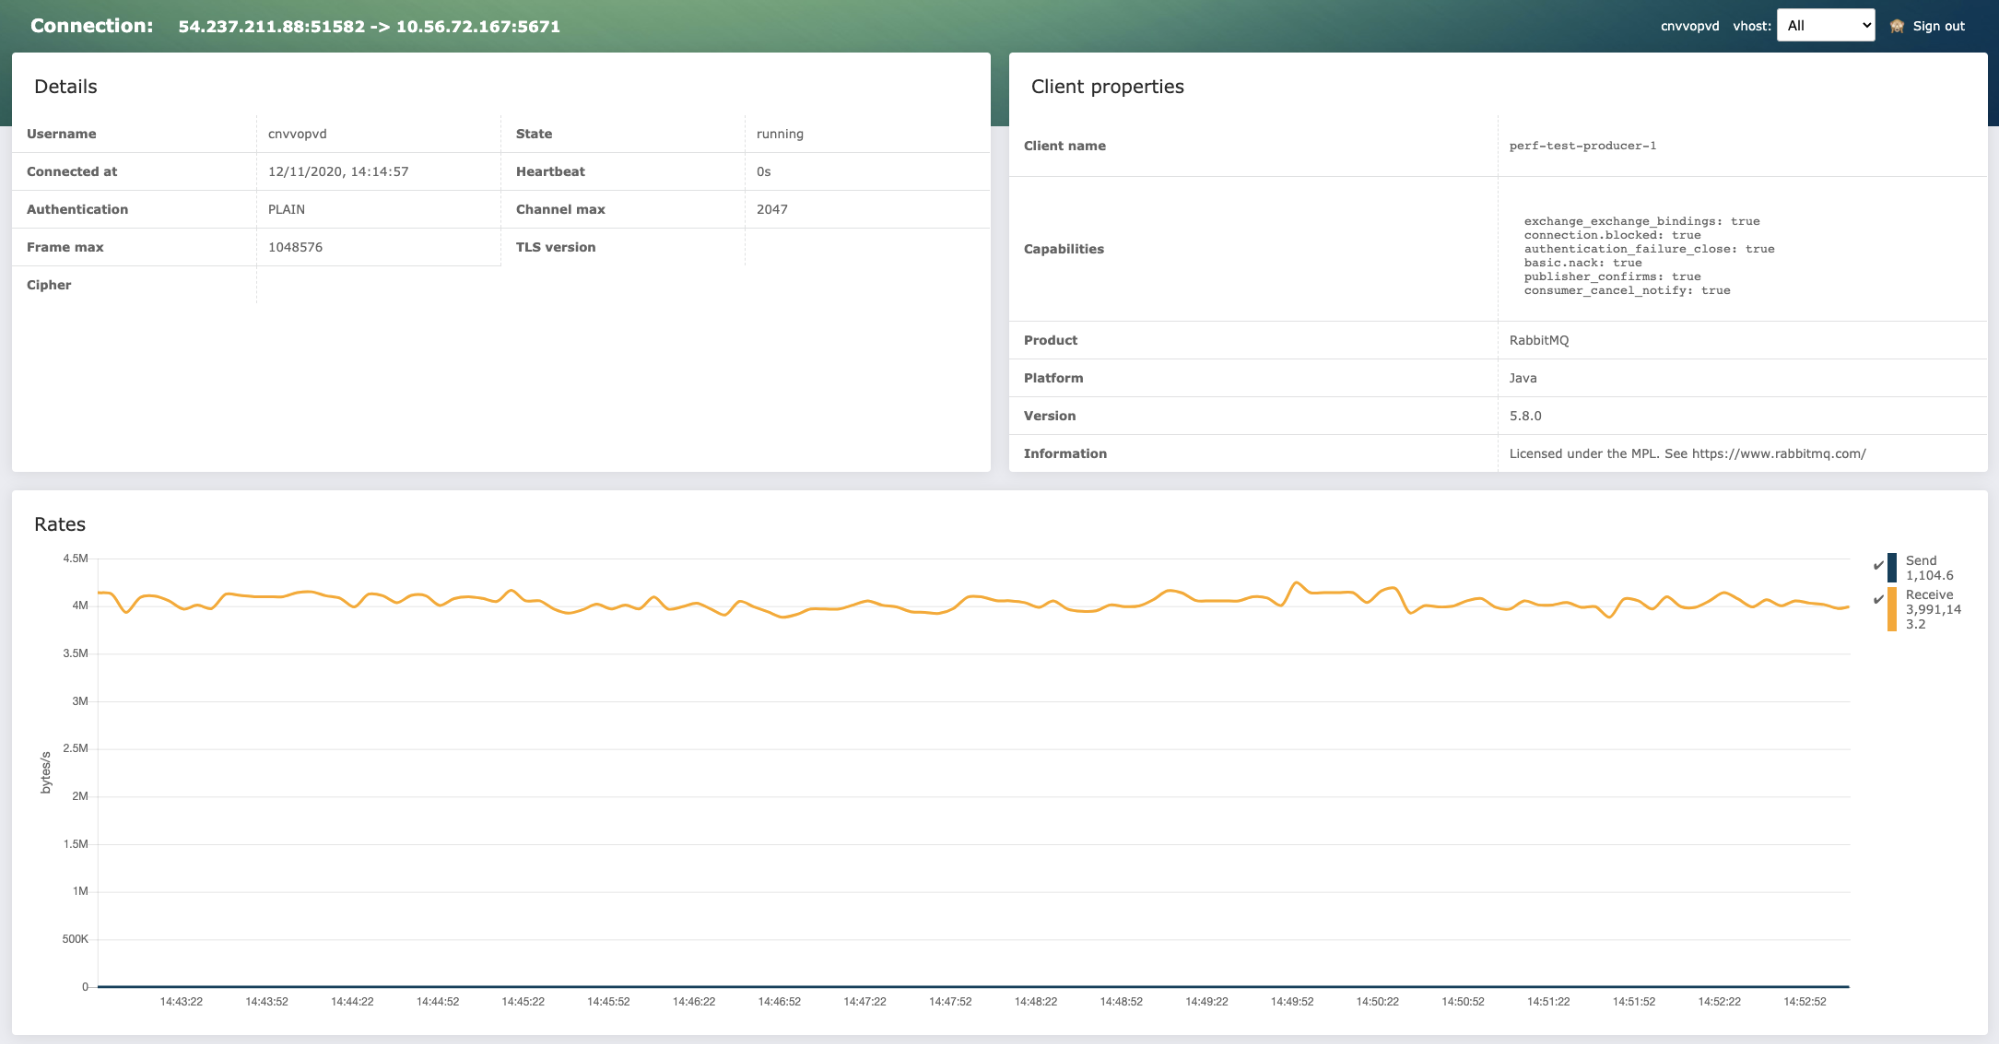Click the Connection address title in header
The width and height of the screenshot is (1999, 1045).
(369, 27)
